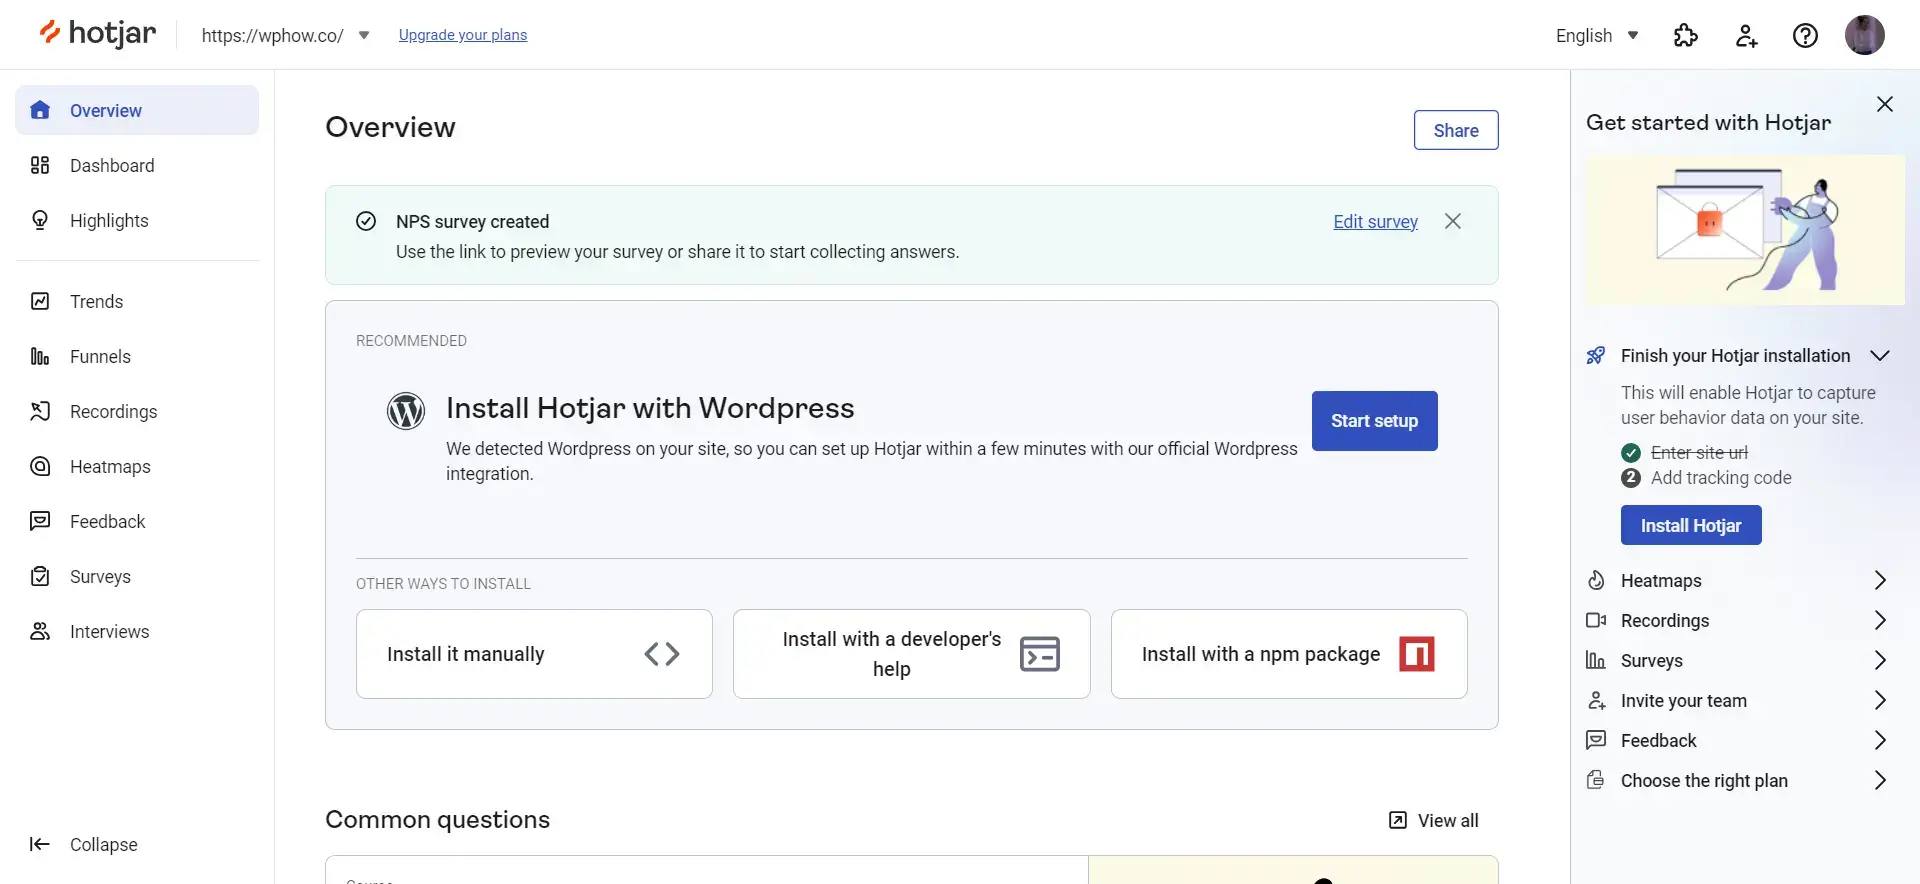
Task: Click the Share button
Action: coord(1455,130)
